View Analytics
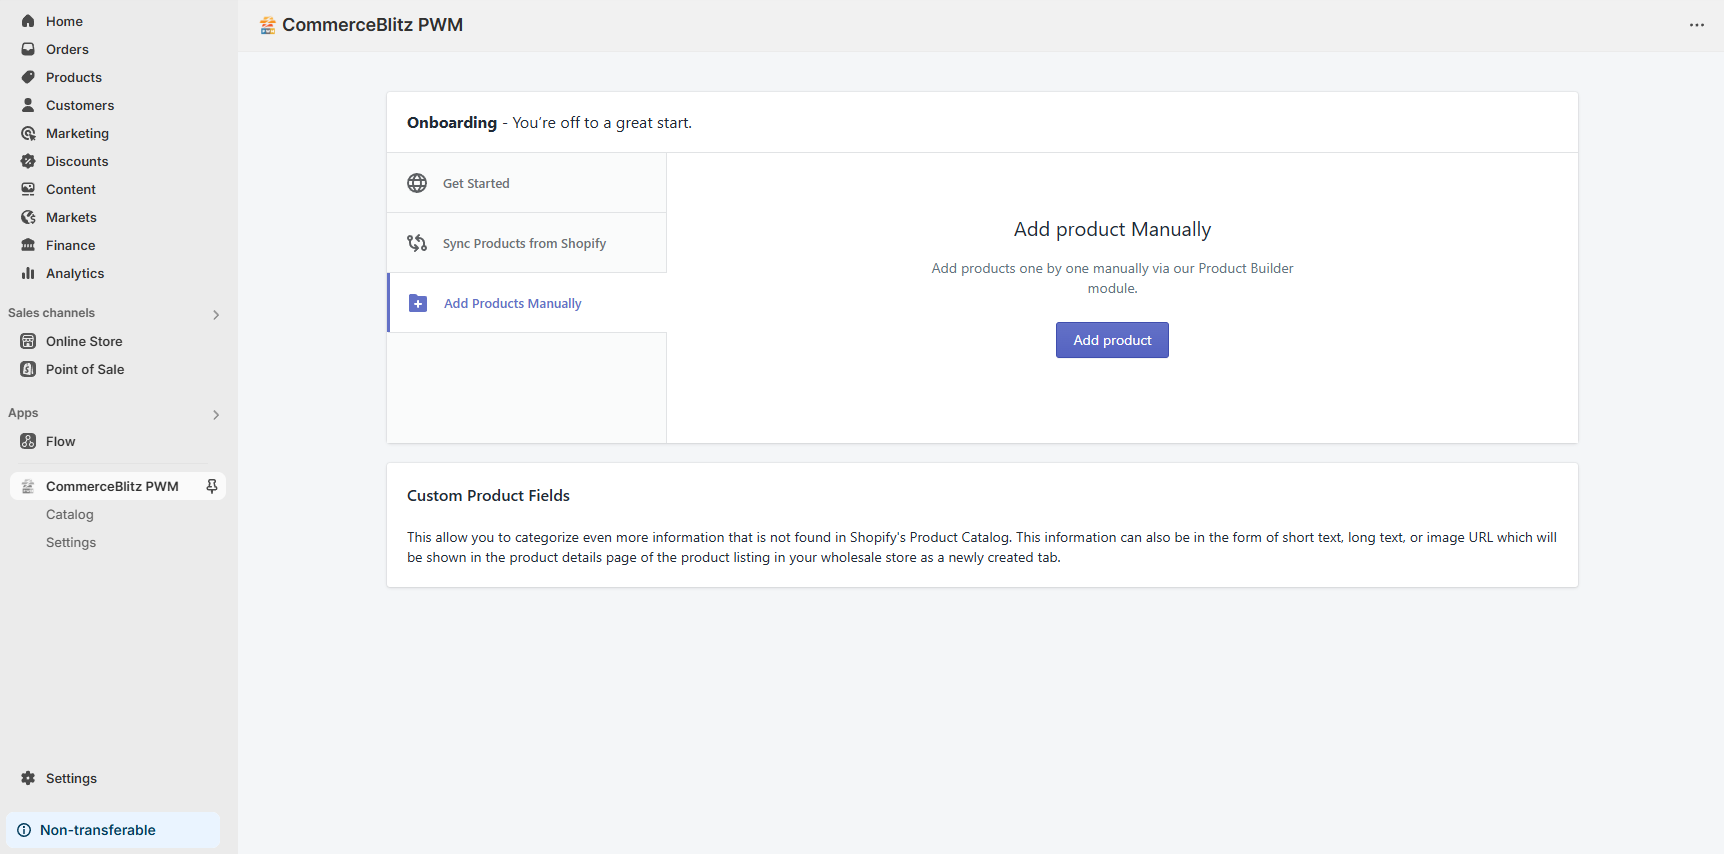This screenshot has width=1724, height=854. [75, 273]
